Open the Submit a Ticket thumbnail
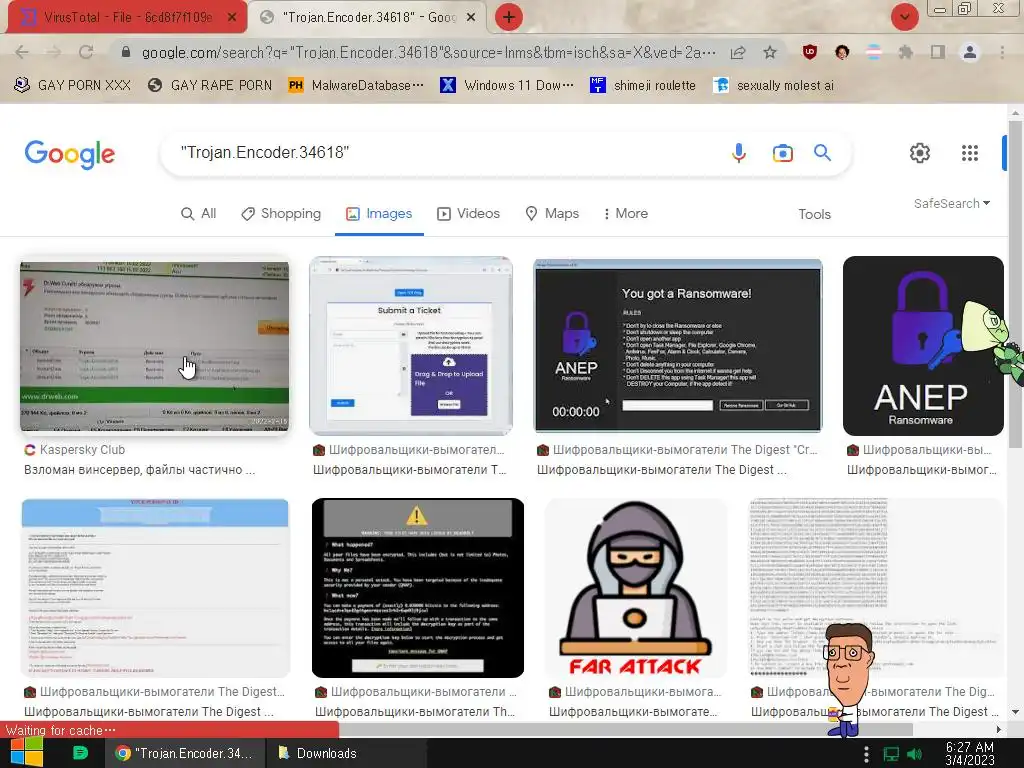 point(411,345)
